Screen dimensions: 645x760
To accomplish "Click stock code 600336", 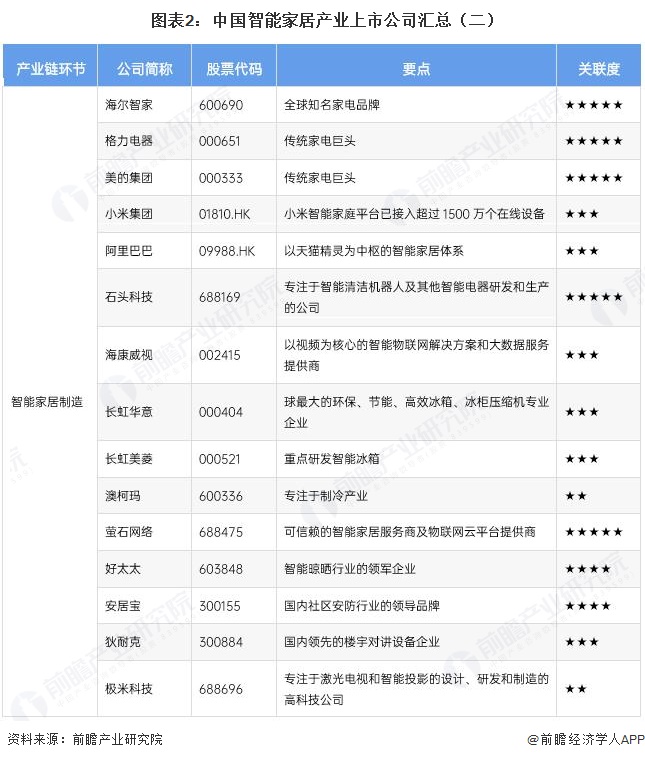I will pyautogui.click(x=220, y=496).
